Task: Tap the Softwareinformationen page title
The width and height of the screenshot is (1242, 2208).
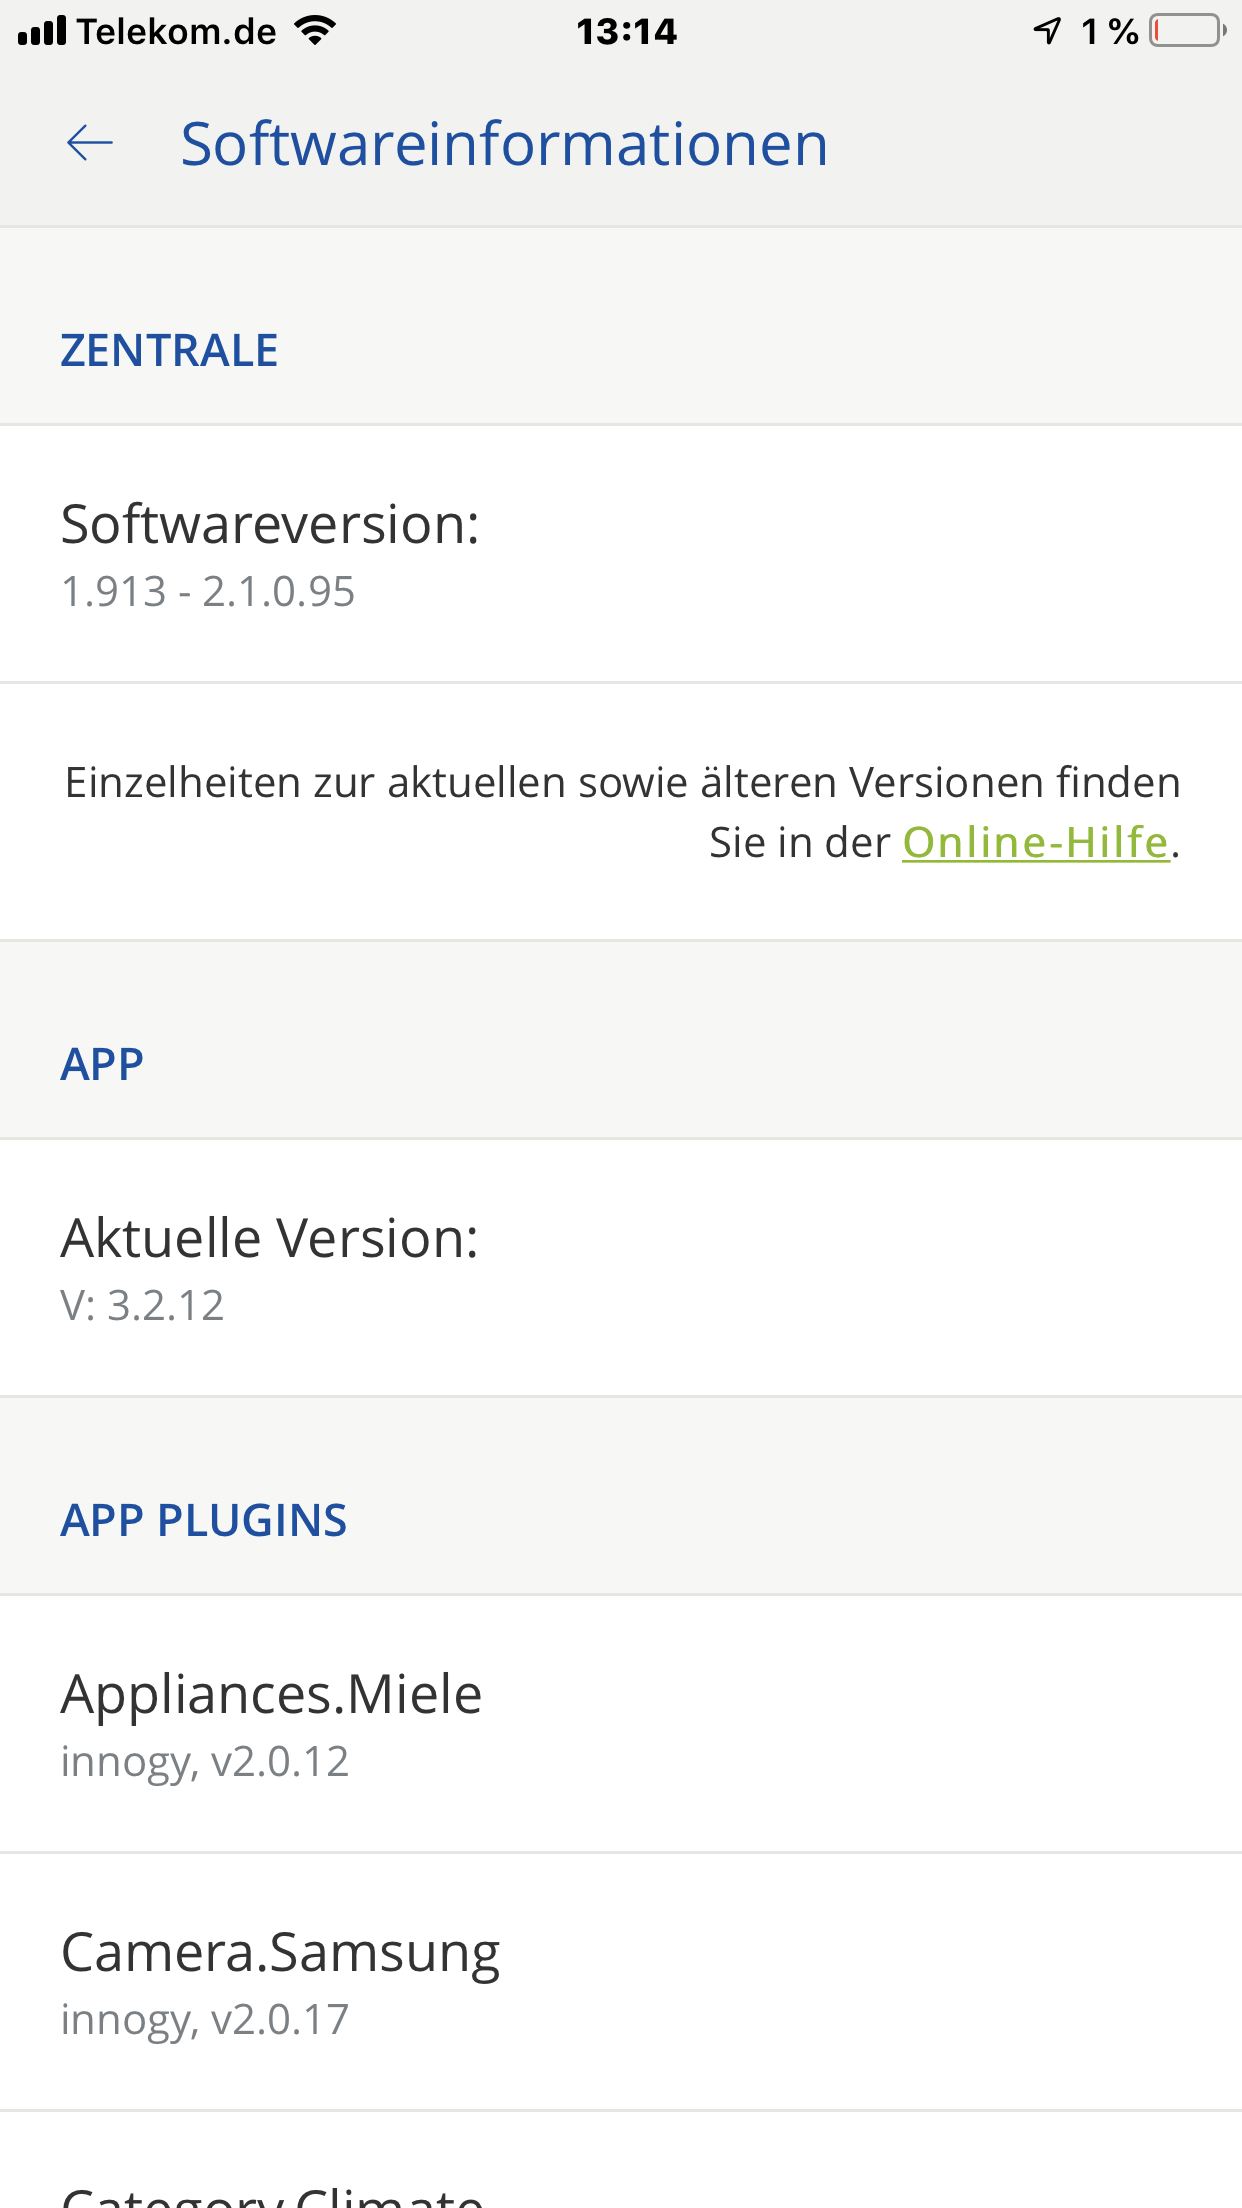Action: 504,143
